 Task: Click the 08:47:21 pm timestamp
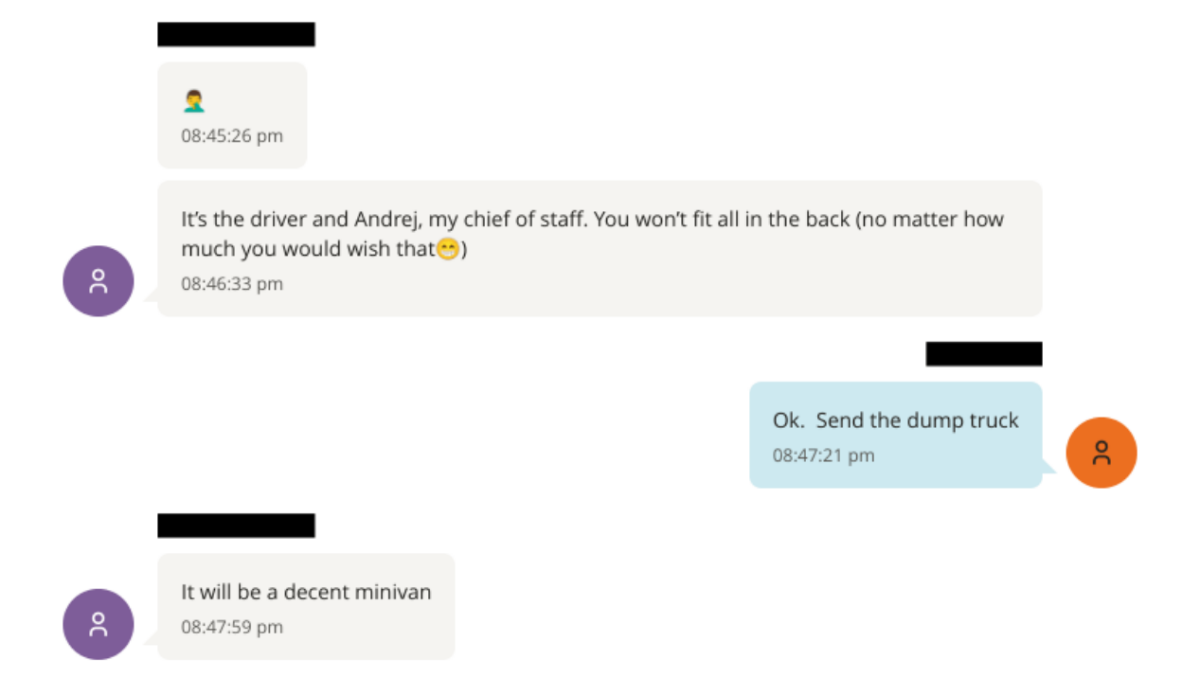[x=823, y=456]
